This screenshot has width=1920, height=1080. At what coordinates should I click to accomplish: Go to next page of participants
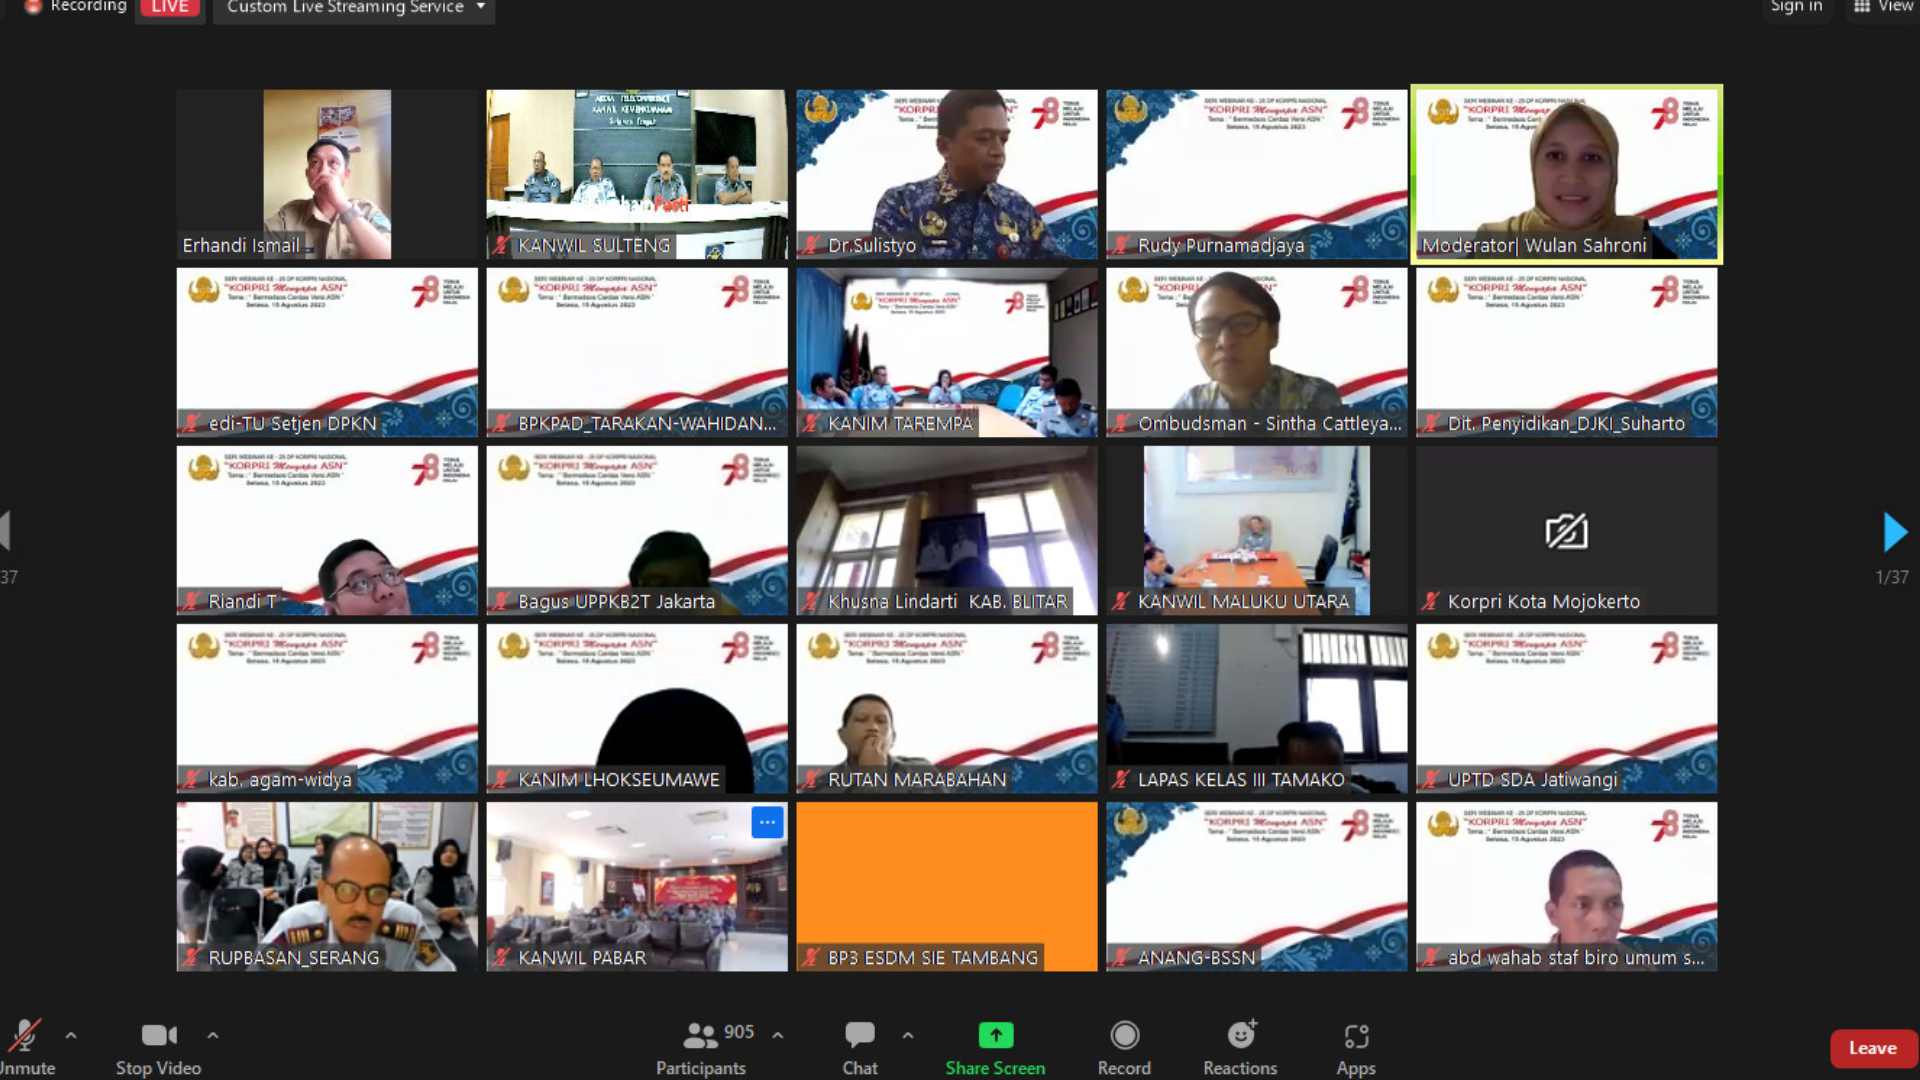1894,532
